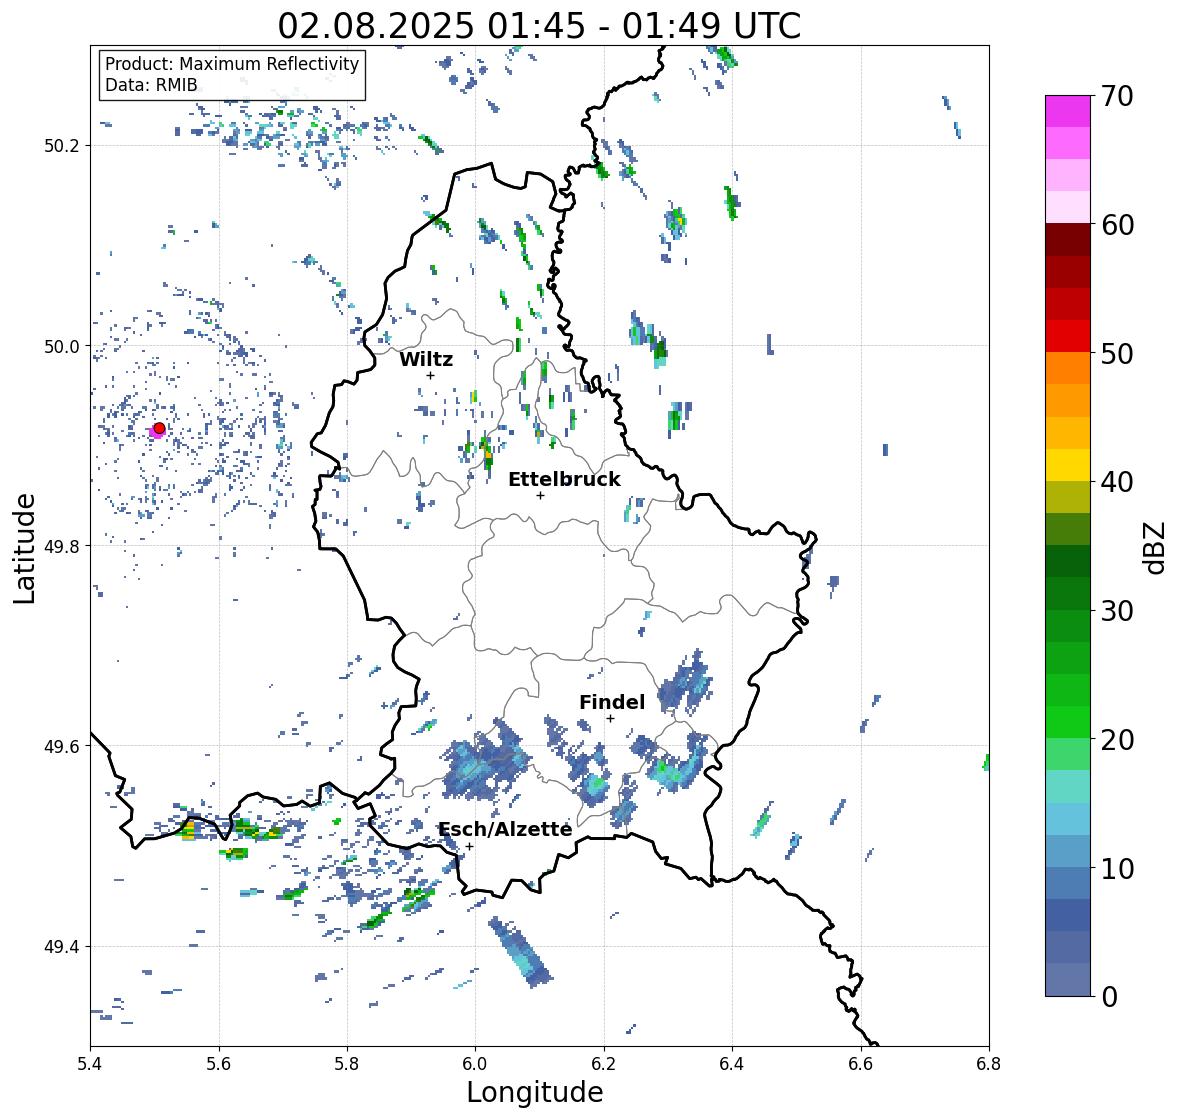Click the 50.0 latitude tick label
This screenshot has width=1179, height=1117.
pyautogui.click(x=62, y=347)
